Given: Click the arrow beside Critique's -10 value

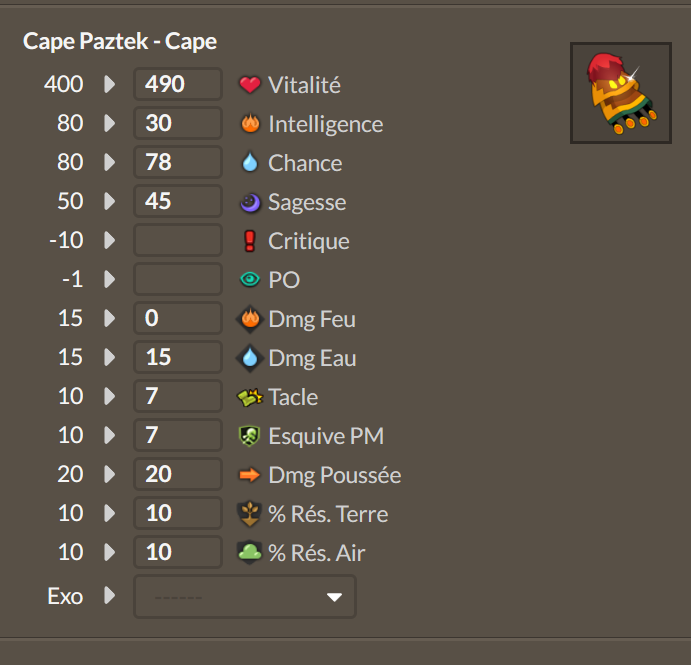Looking at the screenshot, I should click(x=109, y=240).
